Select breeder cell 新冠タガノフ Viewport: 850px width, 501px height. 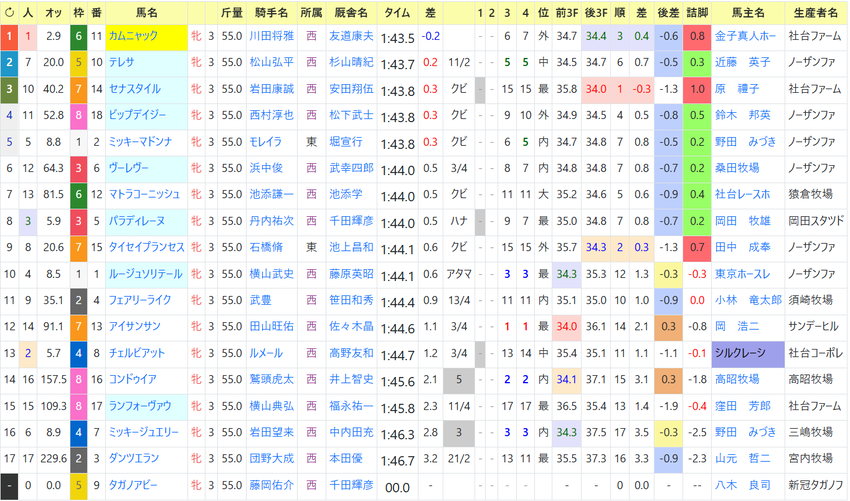[x=816, y=485]
